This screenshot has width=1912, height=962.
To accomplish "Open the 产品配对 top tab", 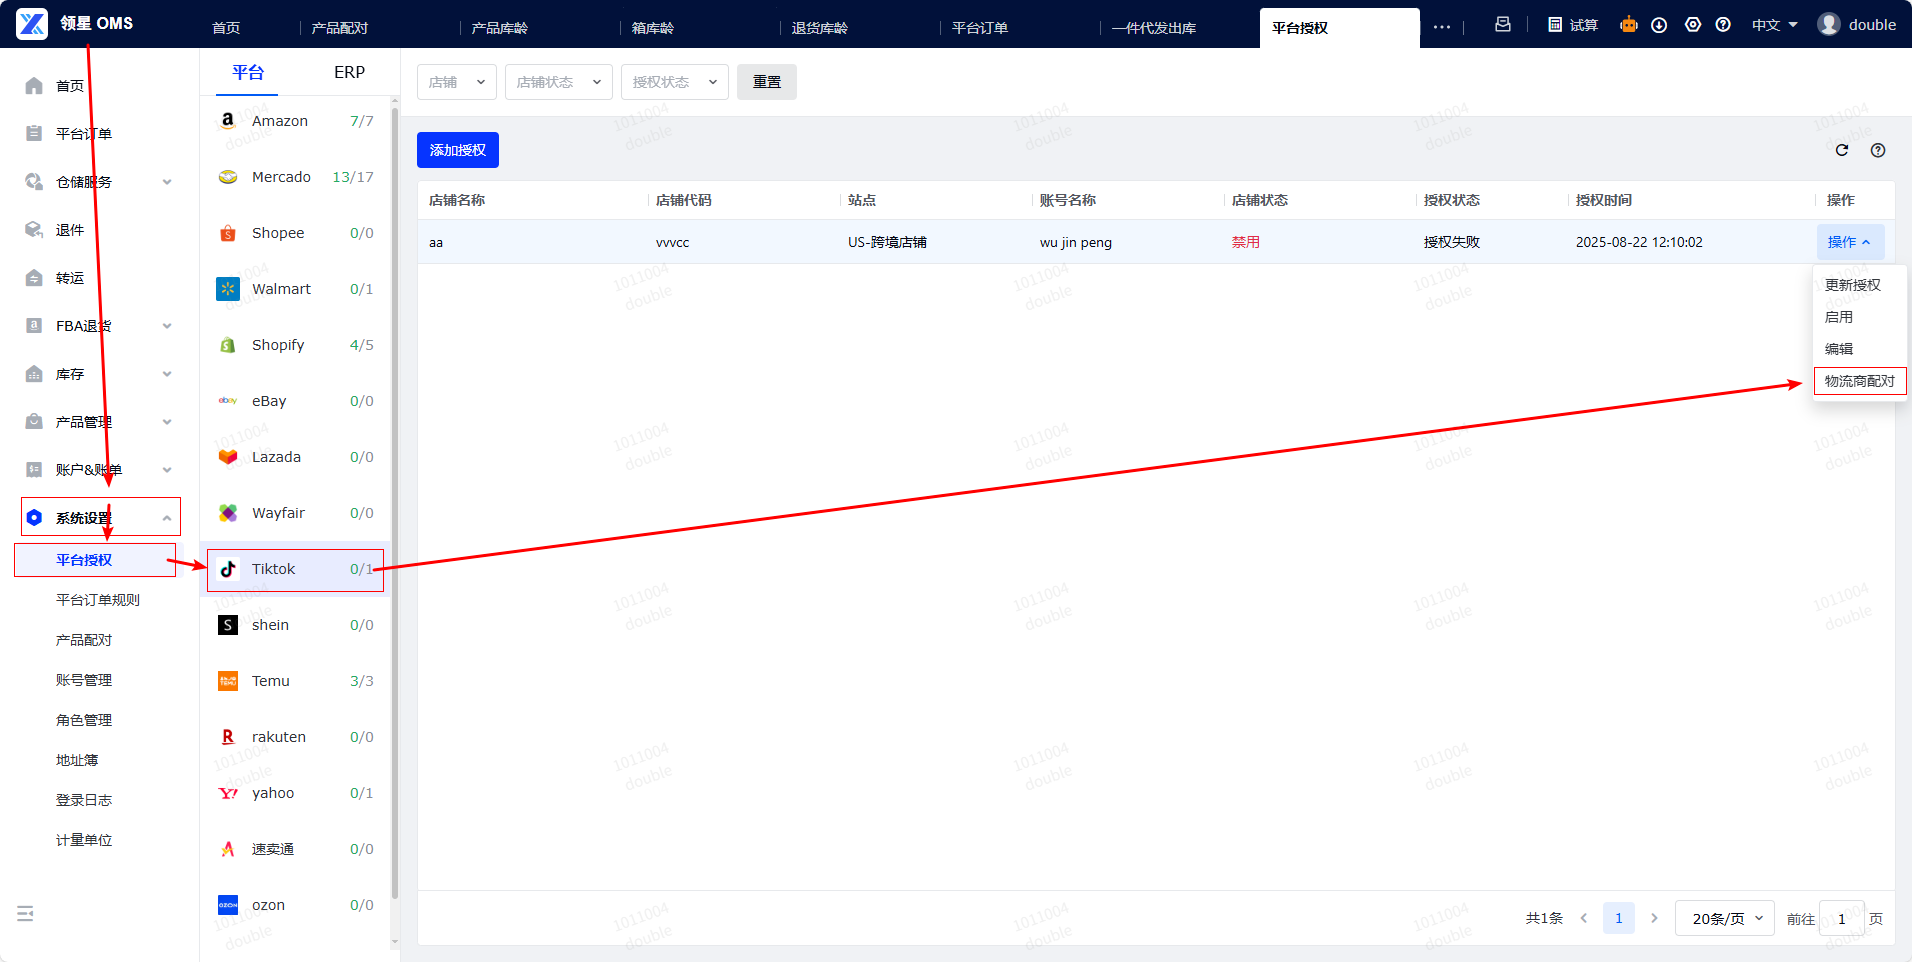I will 340,28.
